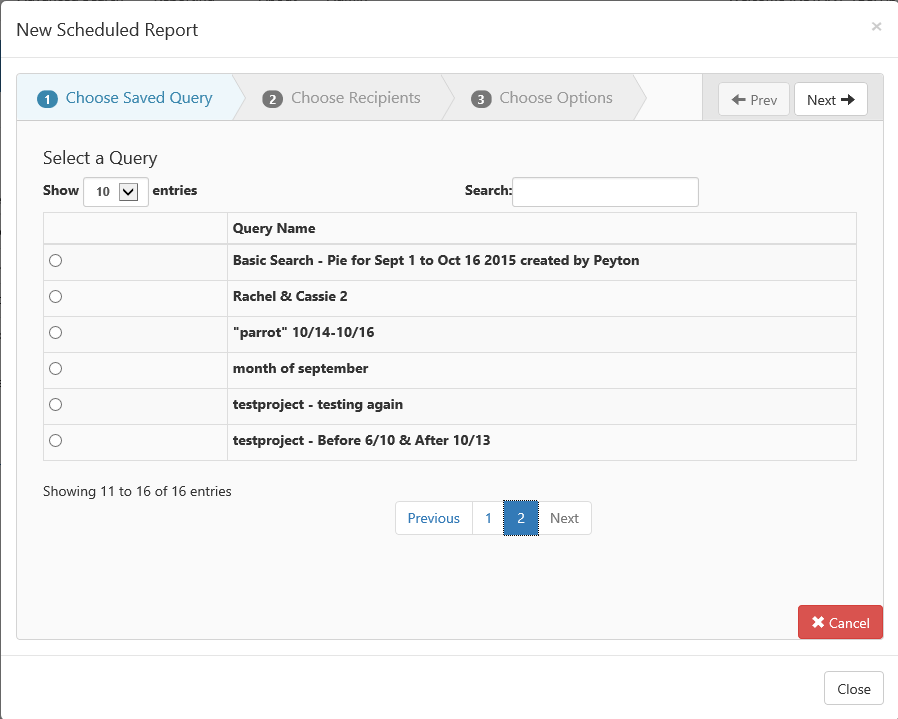Open the Show entries count dropdown
Viewport: 898px width, 719px height.
click(x=116, y=191)
